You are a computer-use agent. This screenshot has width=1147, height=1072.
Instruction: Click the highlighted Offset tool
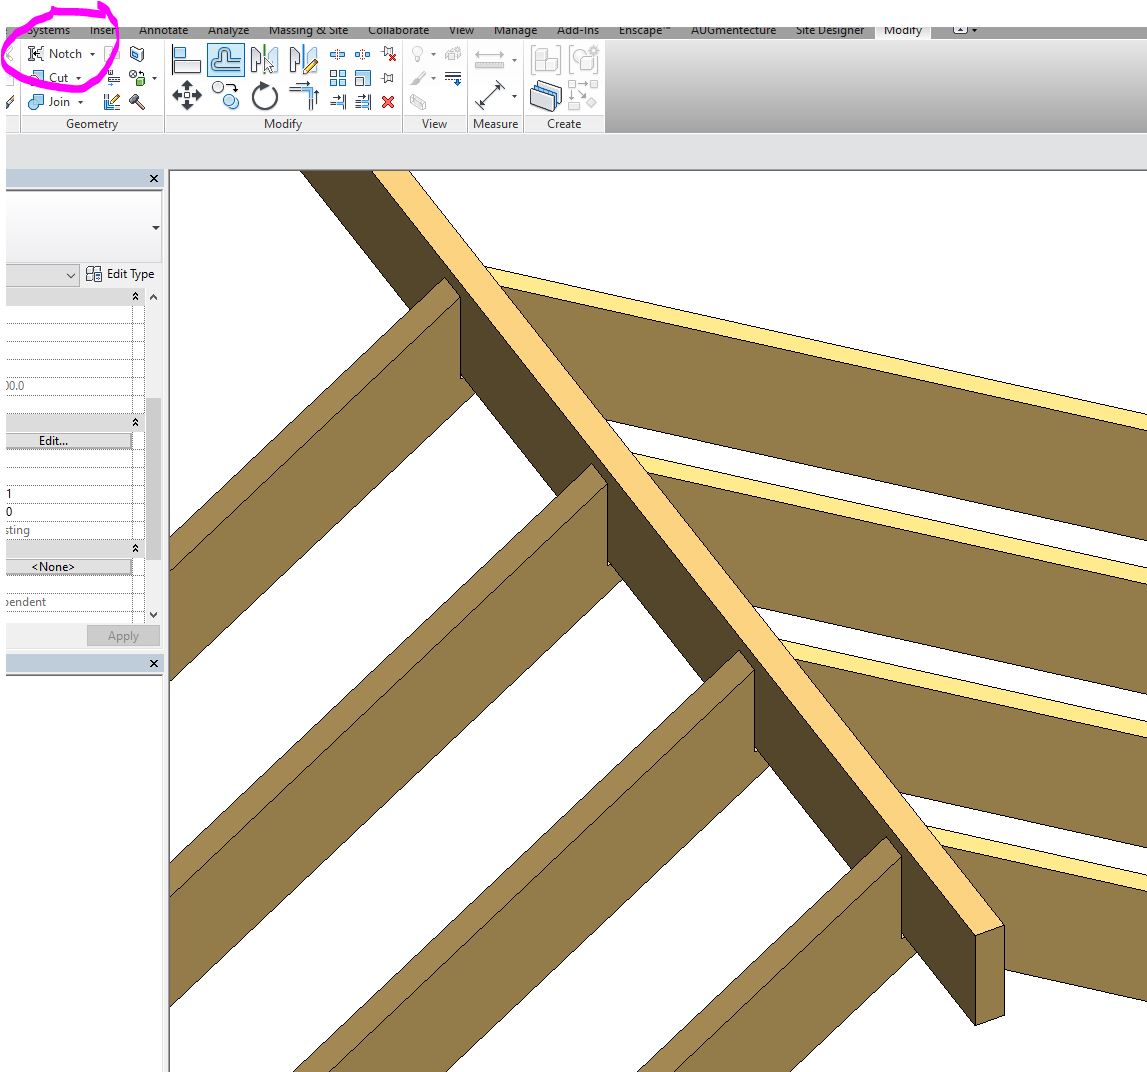228,58
